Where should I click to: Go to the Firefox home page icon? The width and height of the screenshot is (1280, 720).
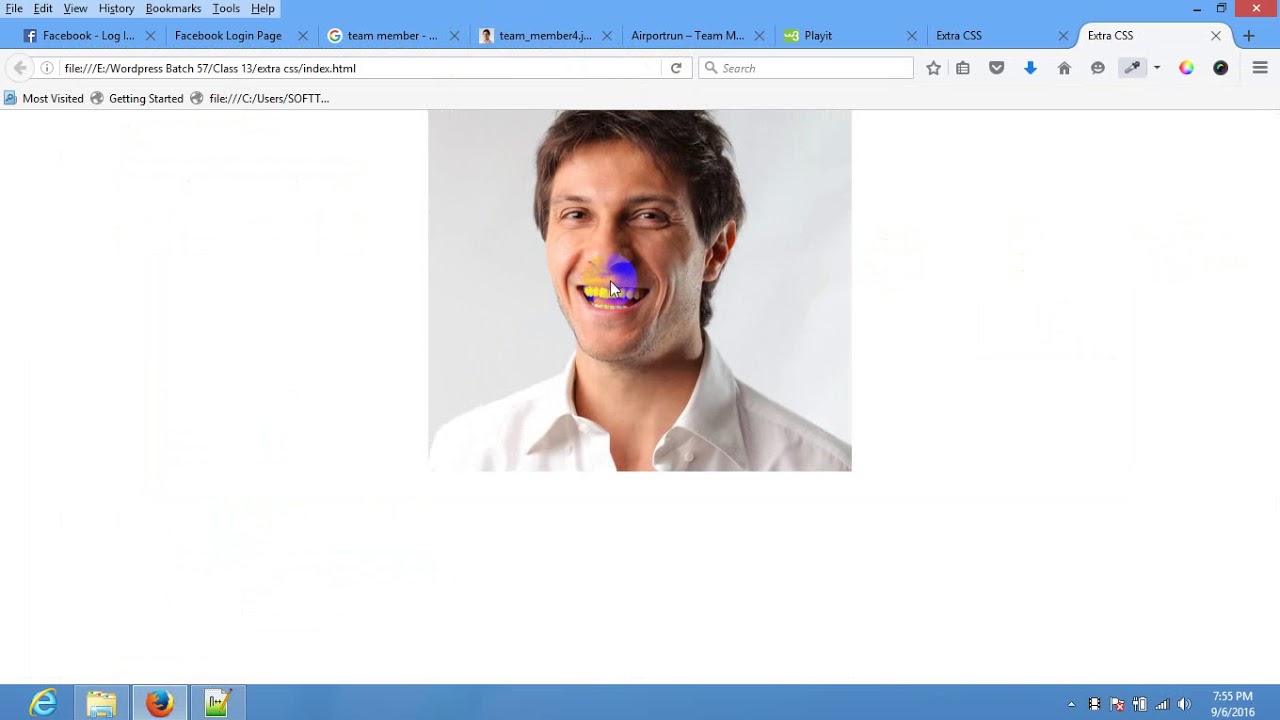click(x=1064, y=68)
